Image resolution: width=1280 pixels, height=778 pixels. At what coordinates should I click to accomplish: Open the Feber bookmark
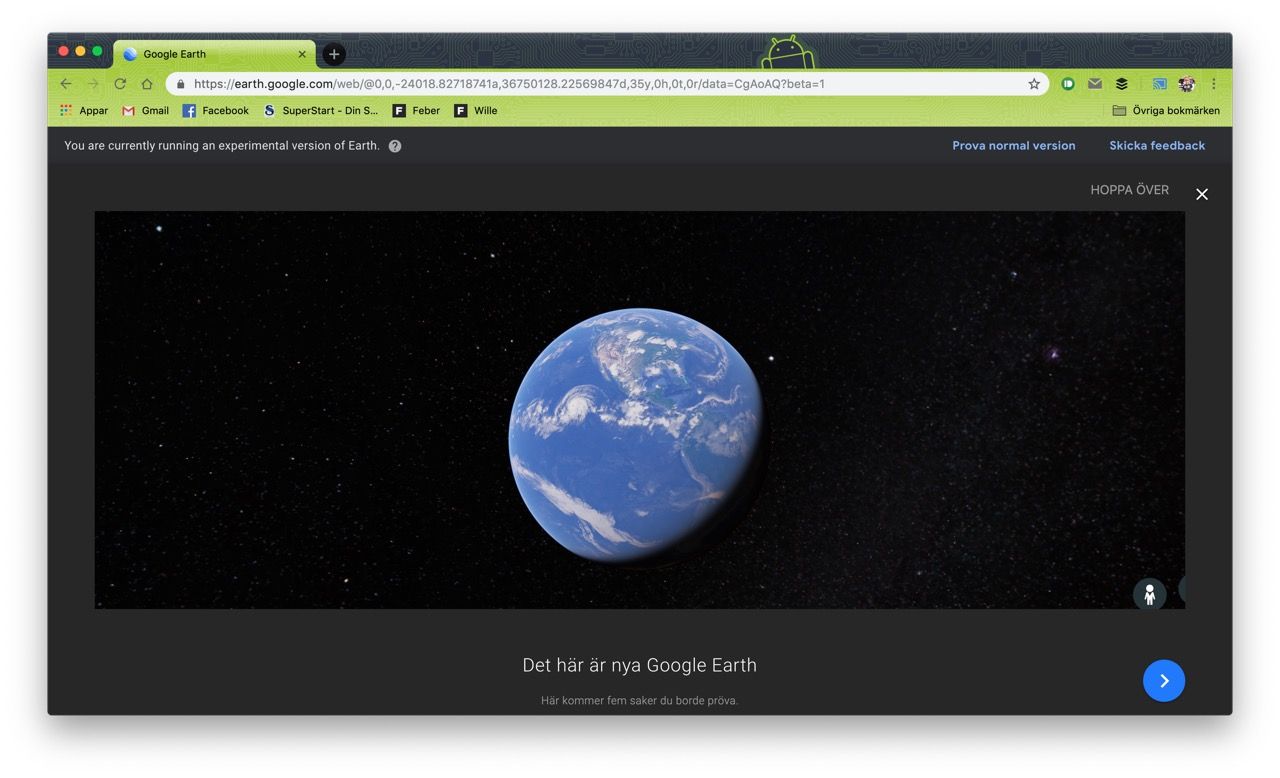[416, 111]
